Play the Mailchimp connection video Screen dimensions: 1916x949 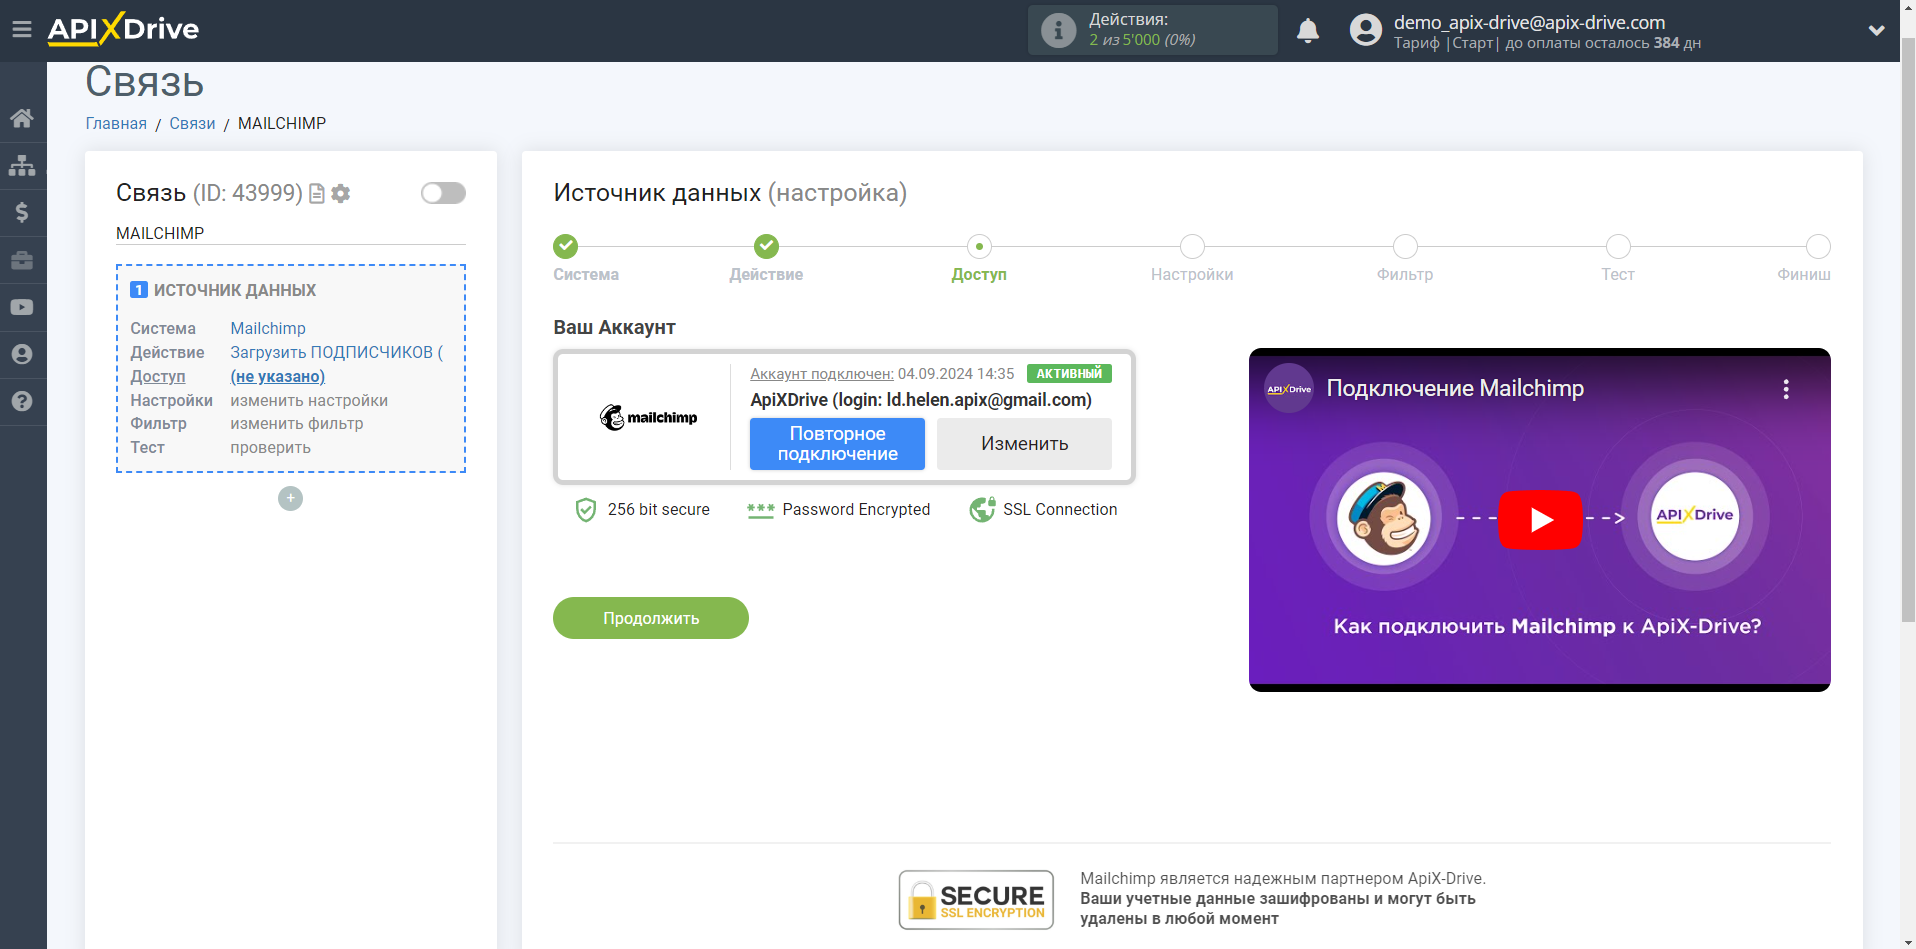1540,520
